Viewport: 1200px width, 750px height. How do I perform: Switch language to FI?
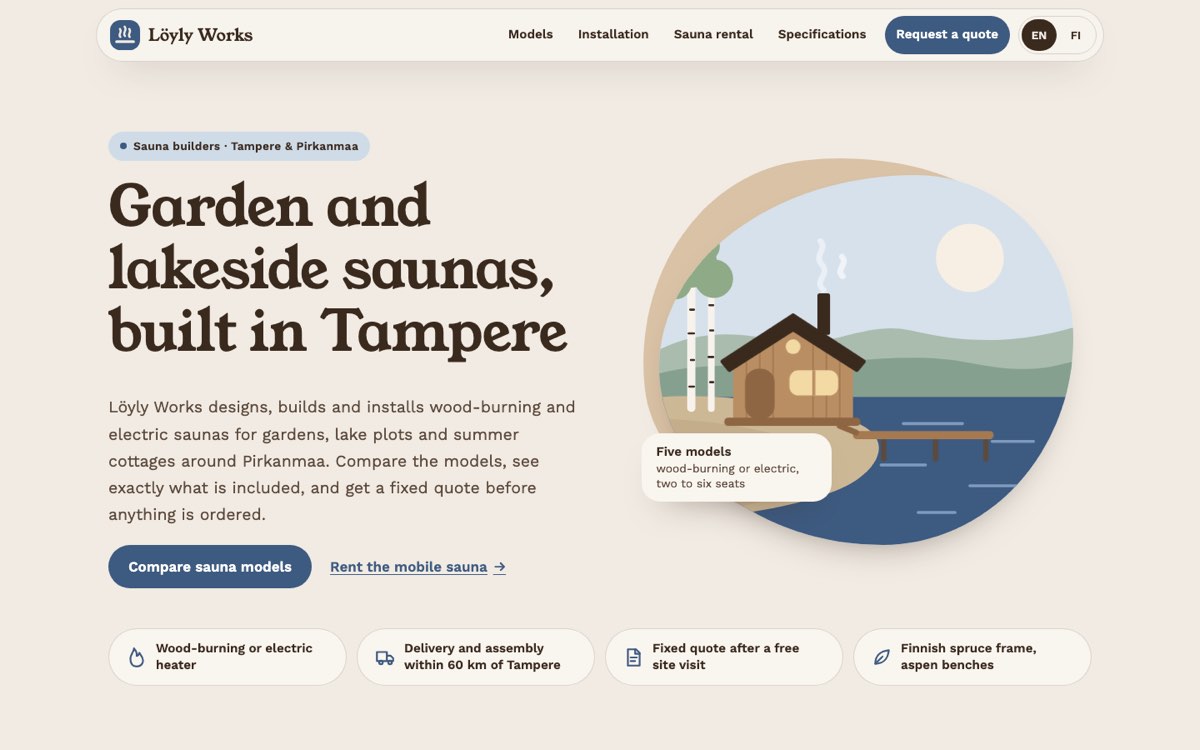pyautogui.click(x=1075, y=35)
